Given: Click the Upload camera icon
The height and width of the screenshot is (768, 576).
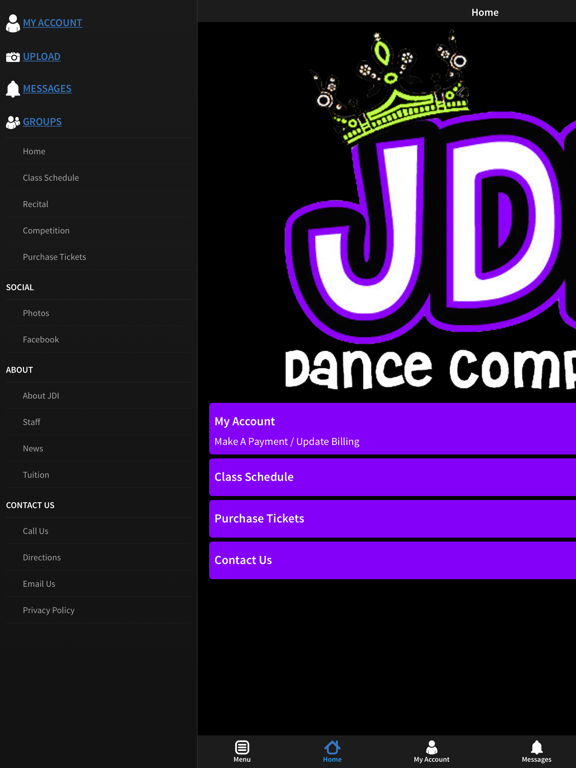Looking at the screenshot, I should [13, 57].
